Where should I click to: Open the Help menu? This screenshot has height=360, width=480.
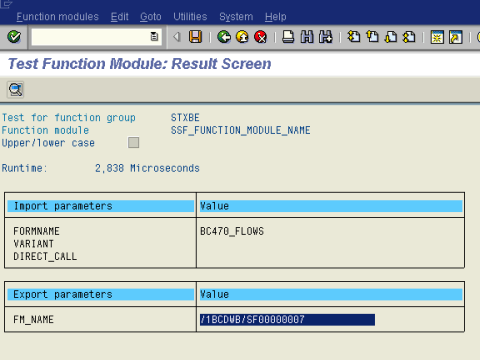[x=276, y=17]
